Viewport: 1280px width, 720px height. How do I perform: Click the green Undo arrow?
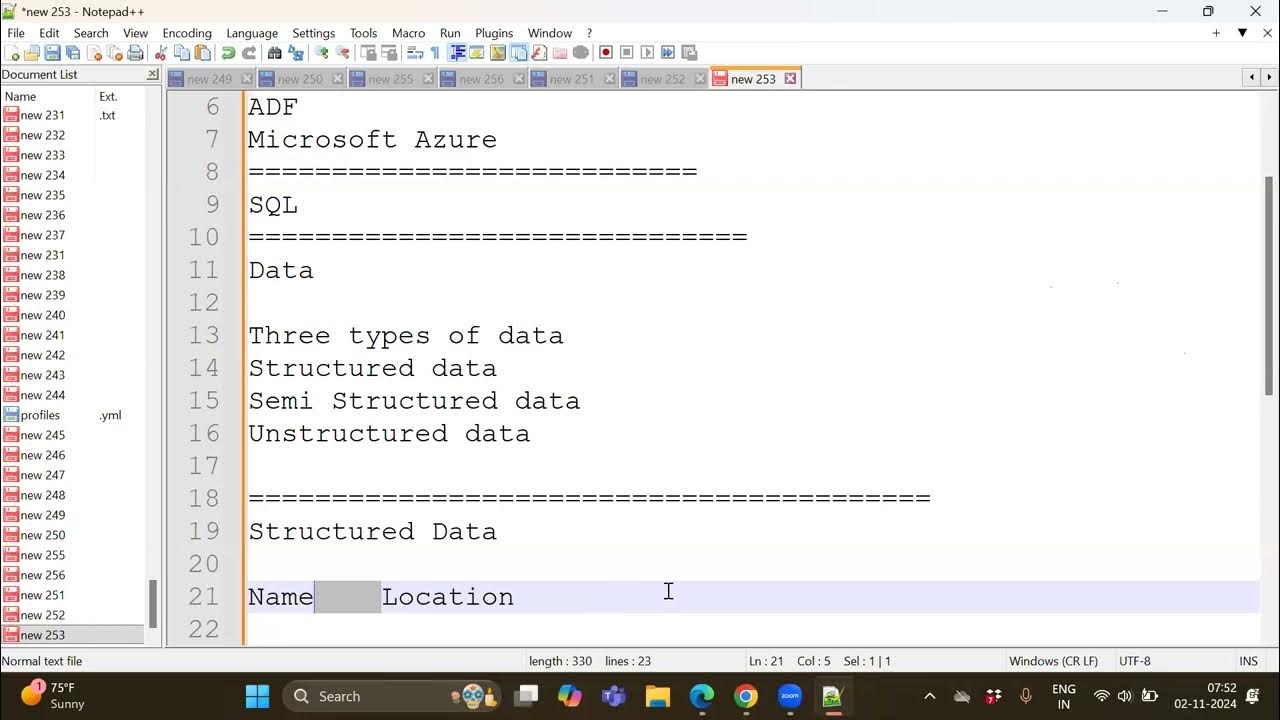pos(229,53)
